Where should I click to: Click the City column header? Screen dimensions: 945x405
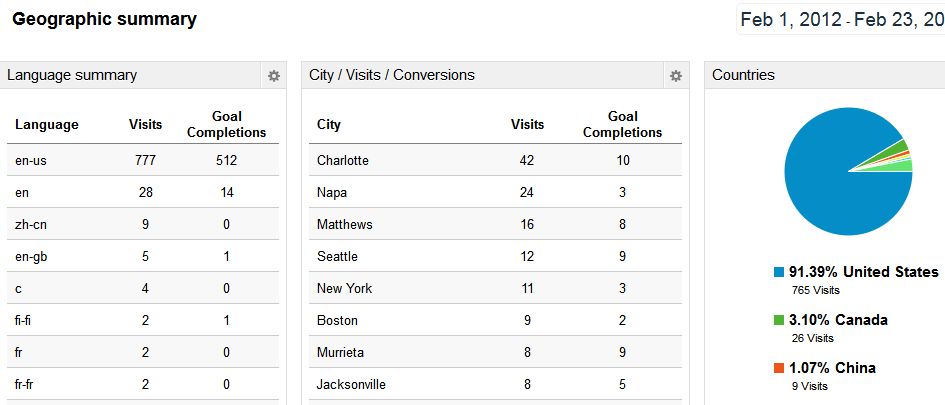pos(328,125)
